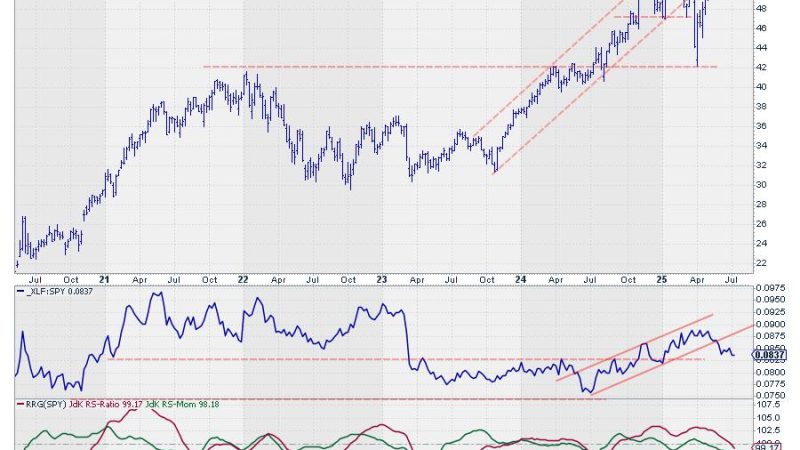Click the XLF:SPY legend line marker
The height and width of the screenshot is (450, 800).
tap(19, 290)
